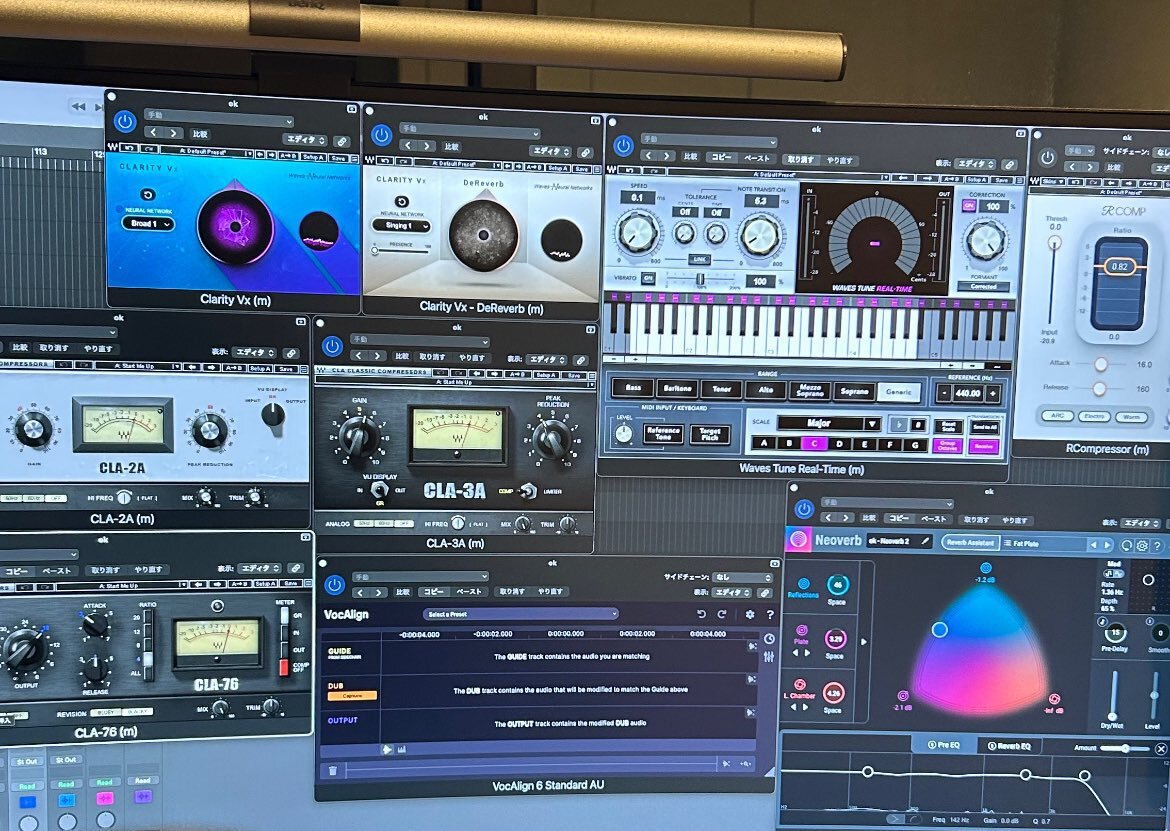1170x831 pixels.
Task: Toggle the Vibrato ON switch in Waves Tune
Action: click(x=648, y=277)
